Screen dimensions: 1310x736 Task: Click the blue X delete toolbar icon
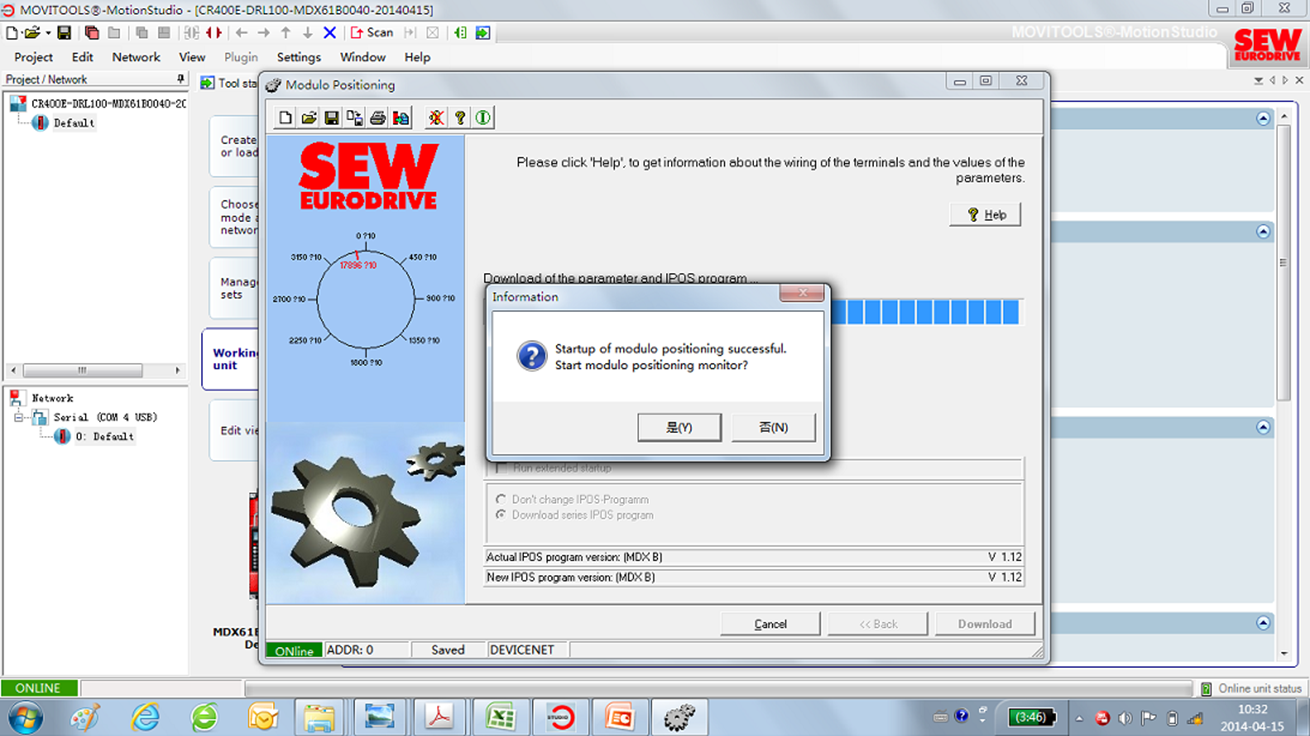click(x=330, y=32)
